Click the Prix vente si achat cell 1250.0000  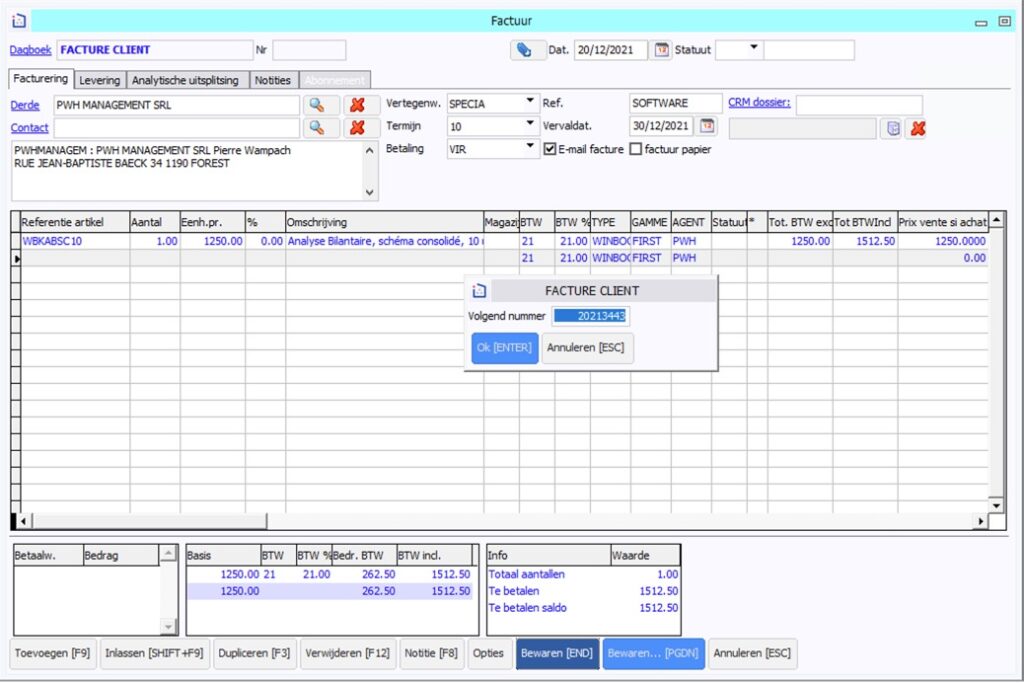click(x=943, y=241)
